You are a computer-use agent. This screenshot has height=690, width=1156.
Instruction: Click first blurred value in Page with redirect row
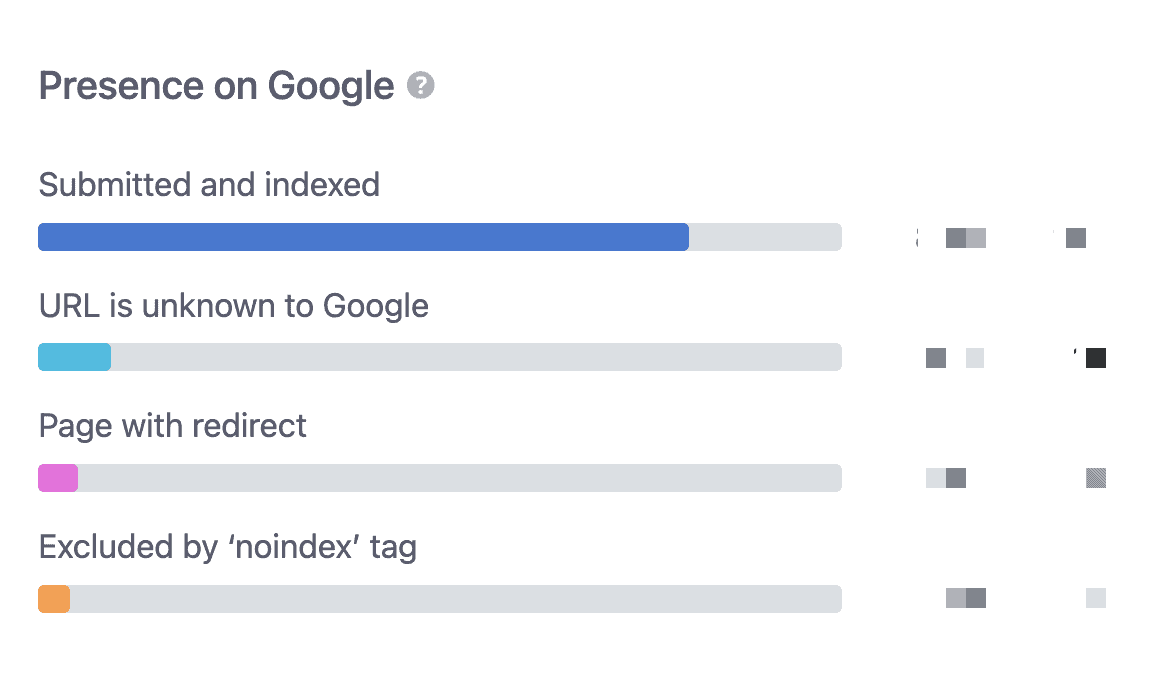click(946, 478)
